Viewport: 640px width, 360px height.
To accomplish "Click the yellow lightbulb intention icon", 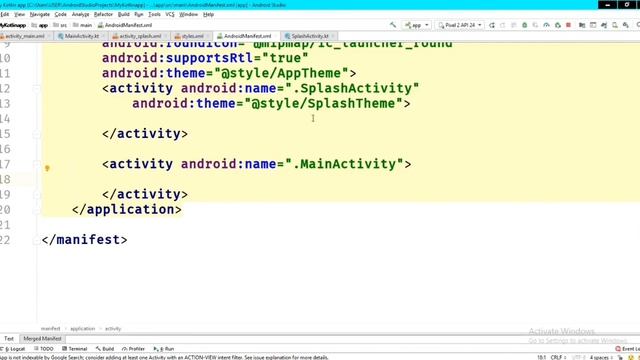I will pos(47,168).
